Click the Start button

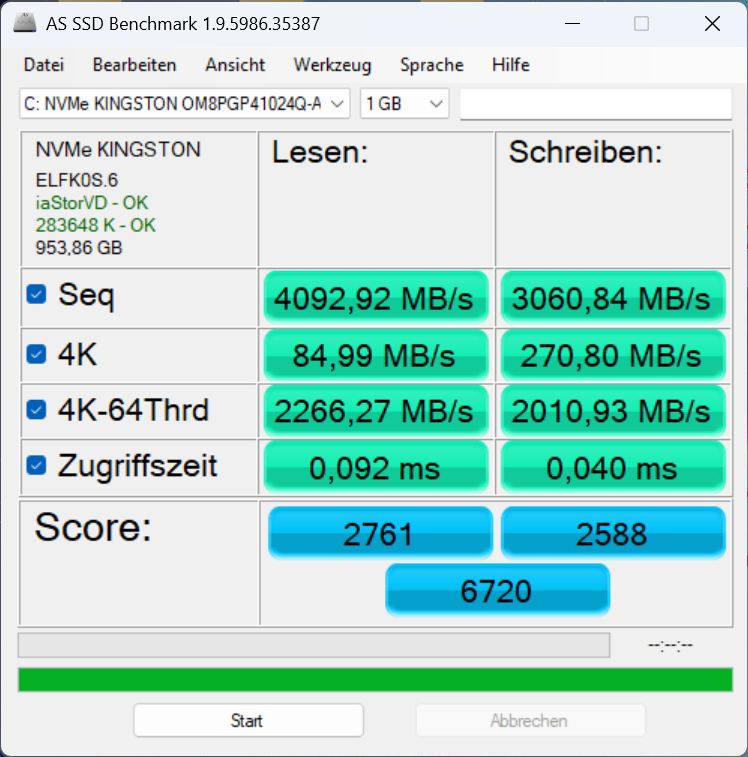click(x=248, y=720)
